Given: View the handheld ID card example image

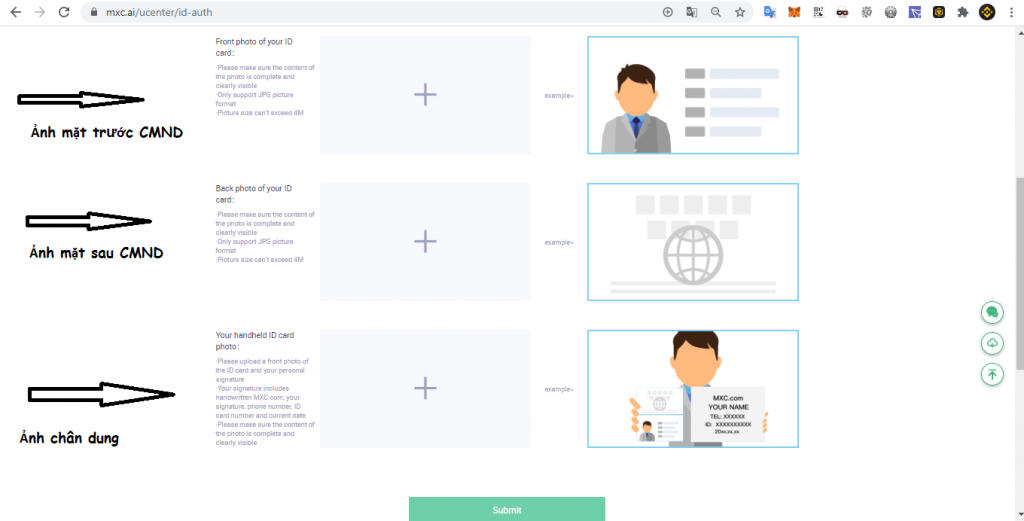Looking at the screenshot, I should coord(693,389).
